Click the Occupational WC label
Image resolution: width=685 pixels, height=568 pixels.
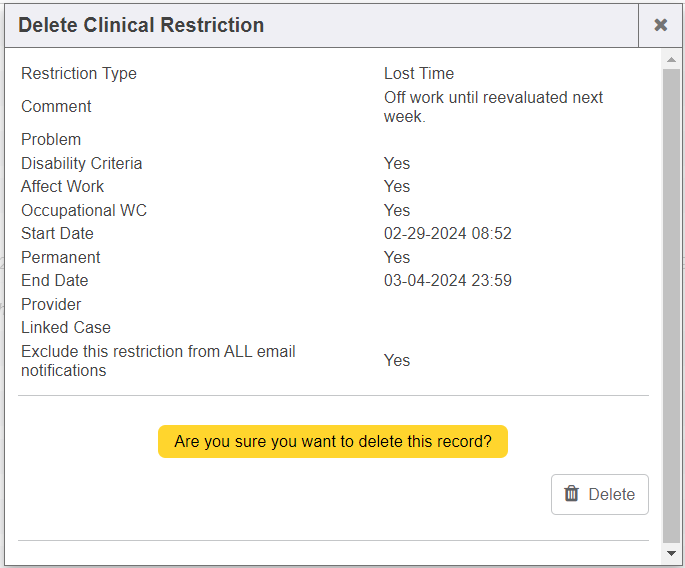[84, 210]
